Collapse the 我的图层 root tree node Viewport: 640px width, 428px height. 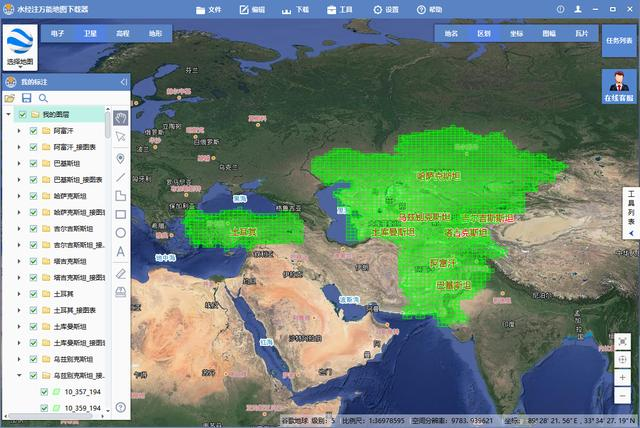pyautogui.click(x=8, y=115)
